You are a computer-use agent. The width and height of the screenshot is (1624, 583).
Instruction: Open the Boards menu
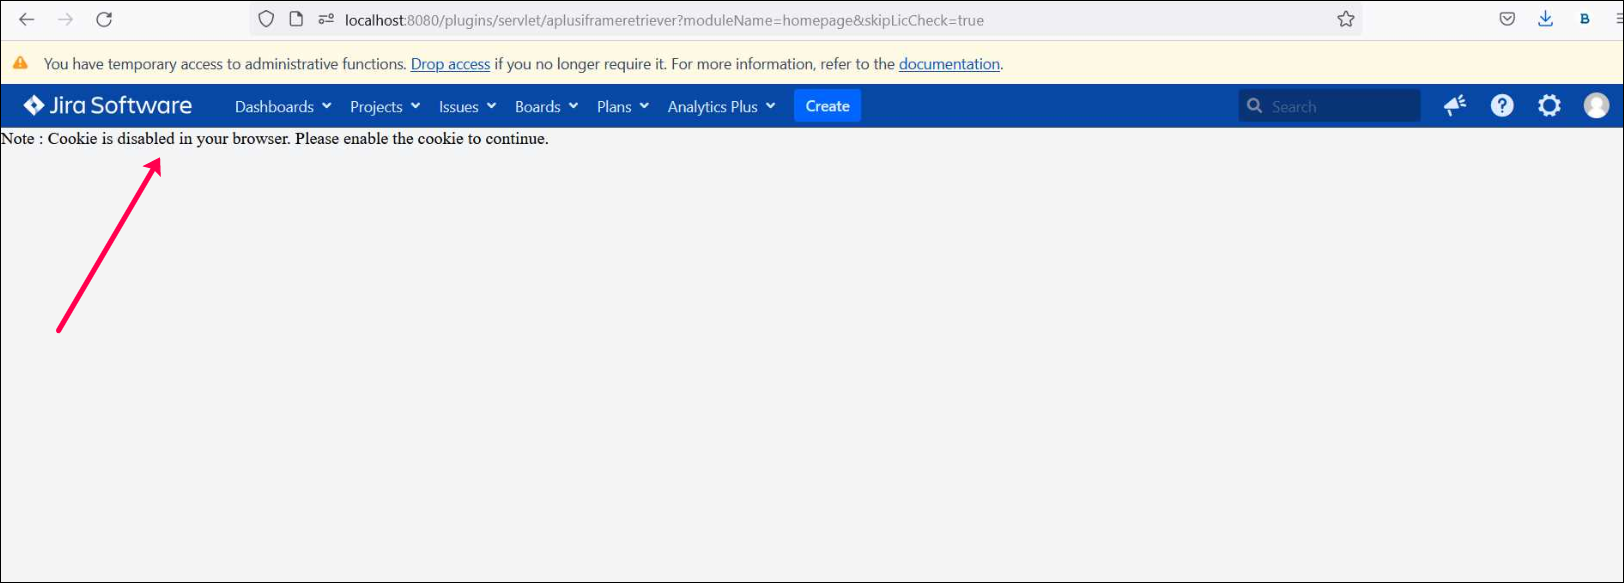click(546, 107)
